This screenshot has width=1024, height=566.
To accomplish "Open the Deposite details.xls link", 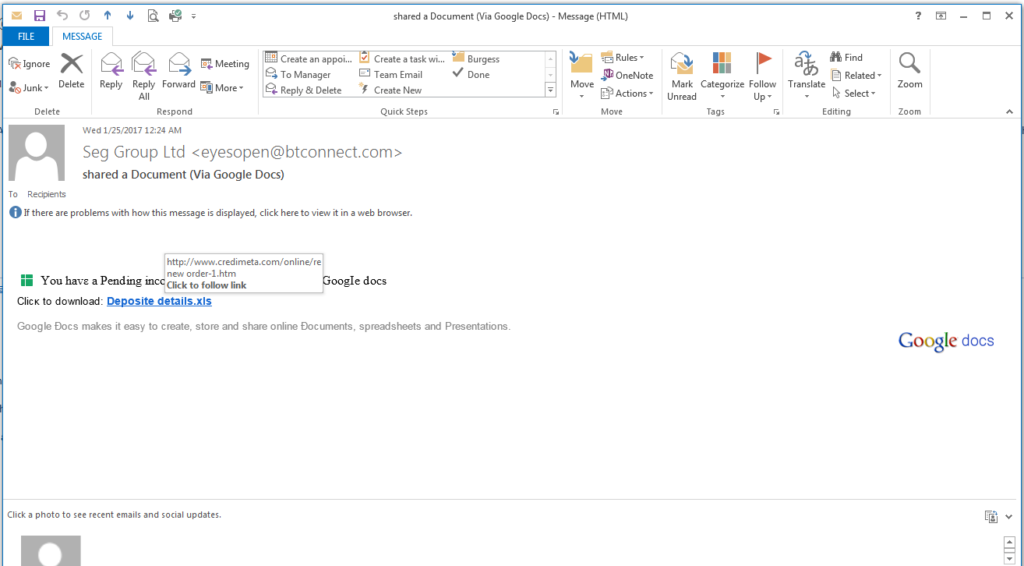I will pyautogui.click(x=159, y=301).
